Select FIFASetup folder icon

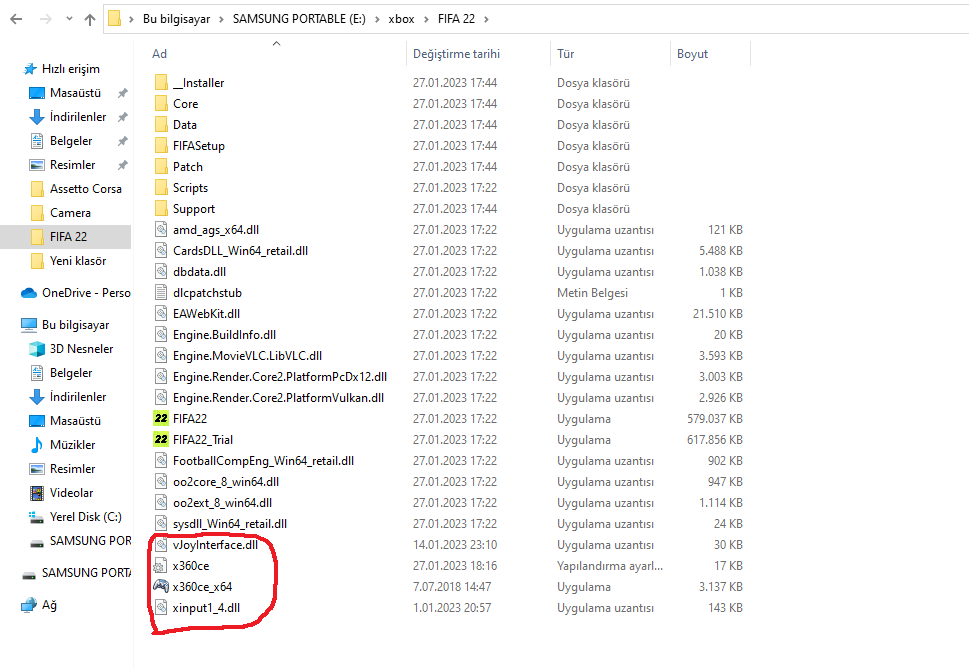tap(161, 145)
